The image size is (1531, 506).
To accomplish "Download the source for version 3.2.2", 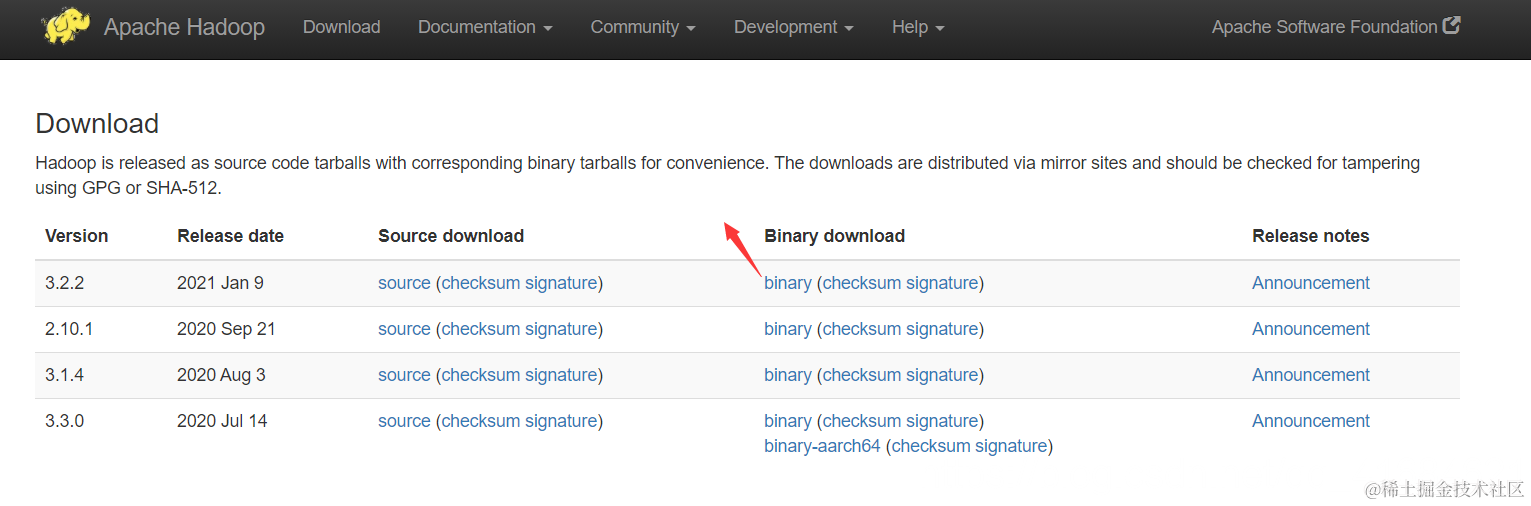I will coord(404,283).
